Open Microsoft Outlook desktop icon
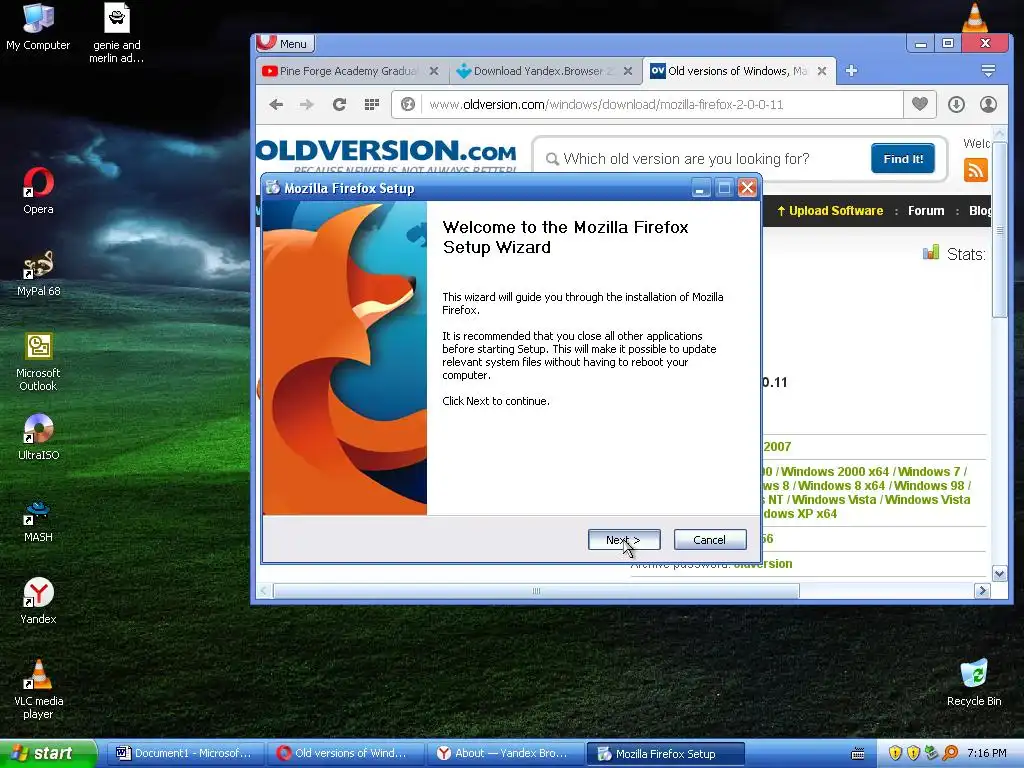1024x768 pixels. coord(38,362)
